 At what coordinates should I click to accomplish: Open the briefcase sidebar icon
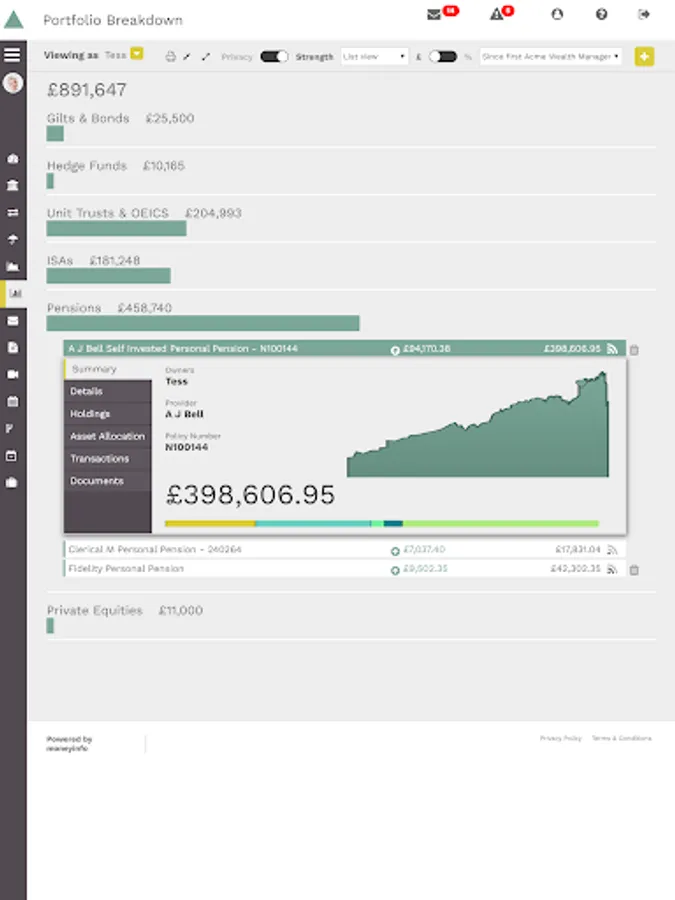click(x=11, y=483)
